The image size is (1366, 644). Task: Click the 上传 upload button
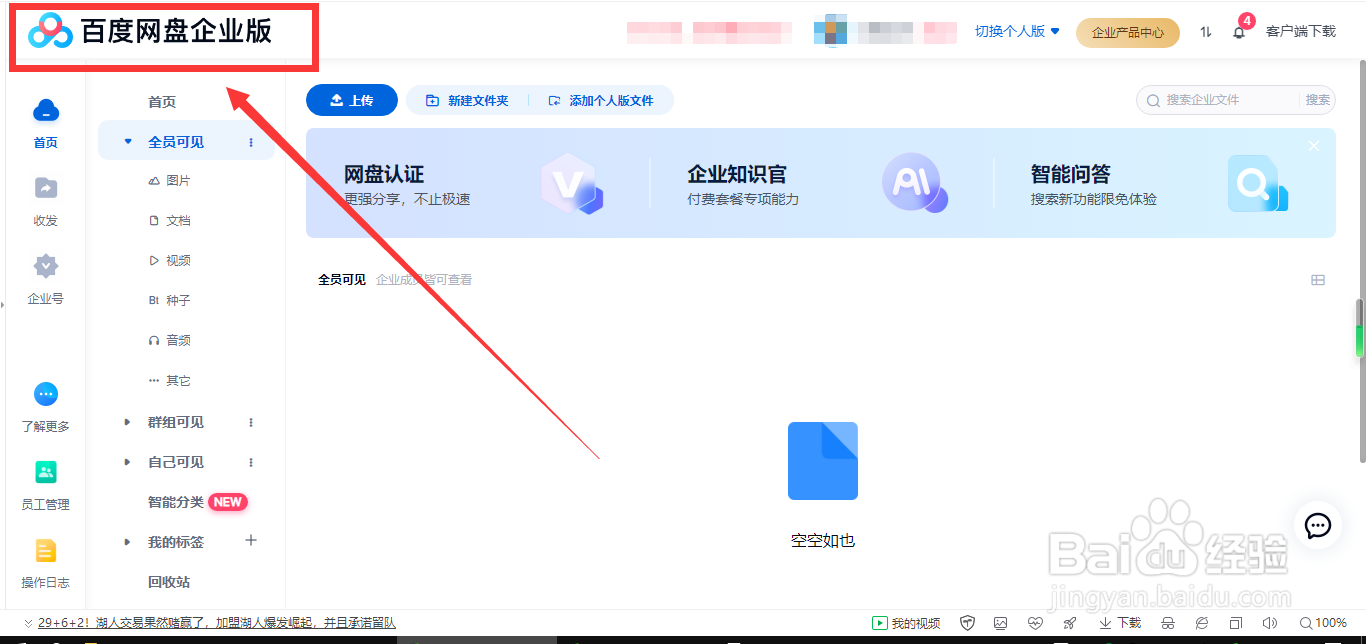351,100
